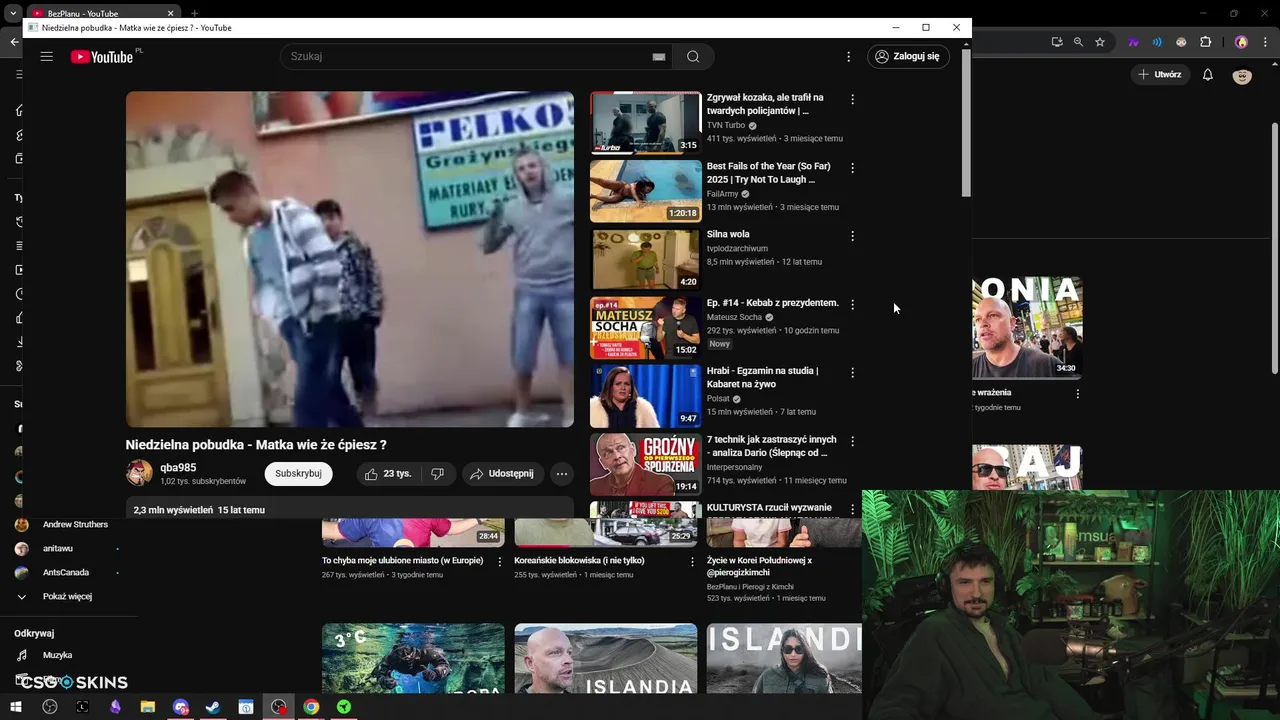Open the Andrew Struthers subscription
Viewport: 1280px width, 720px height.
(x=75, y=525)
